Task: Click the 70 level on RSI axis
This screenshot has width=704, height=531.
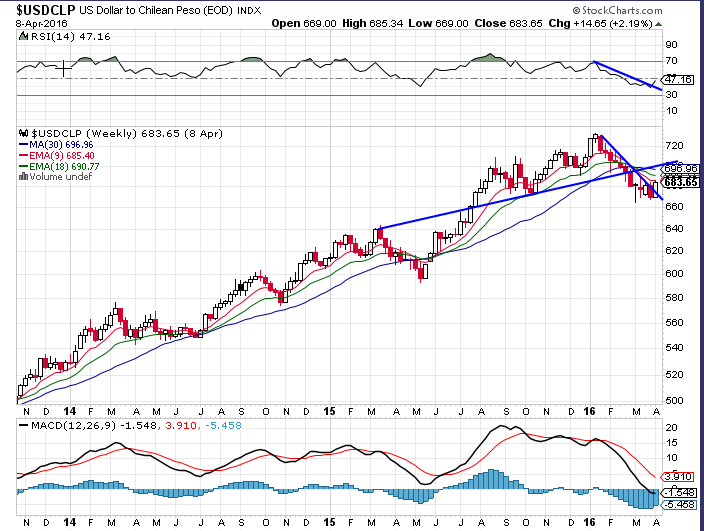Action: click(x=672, y=61)
